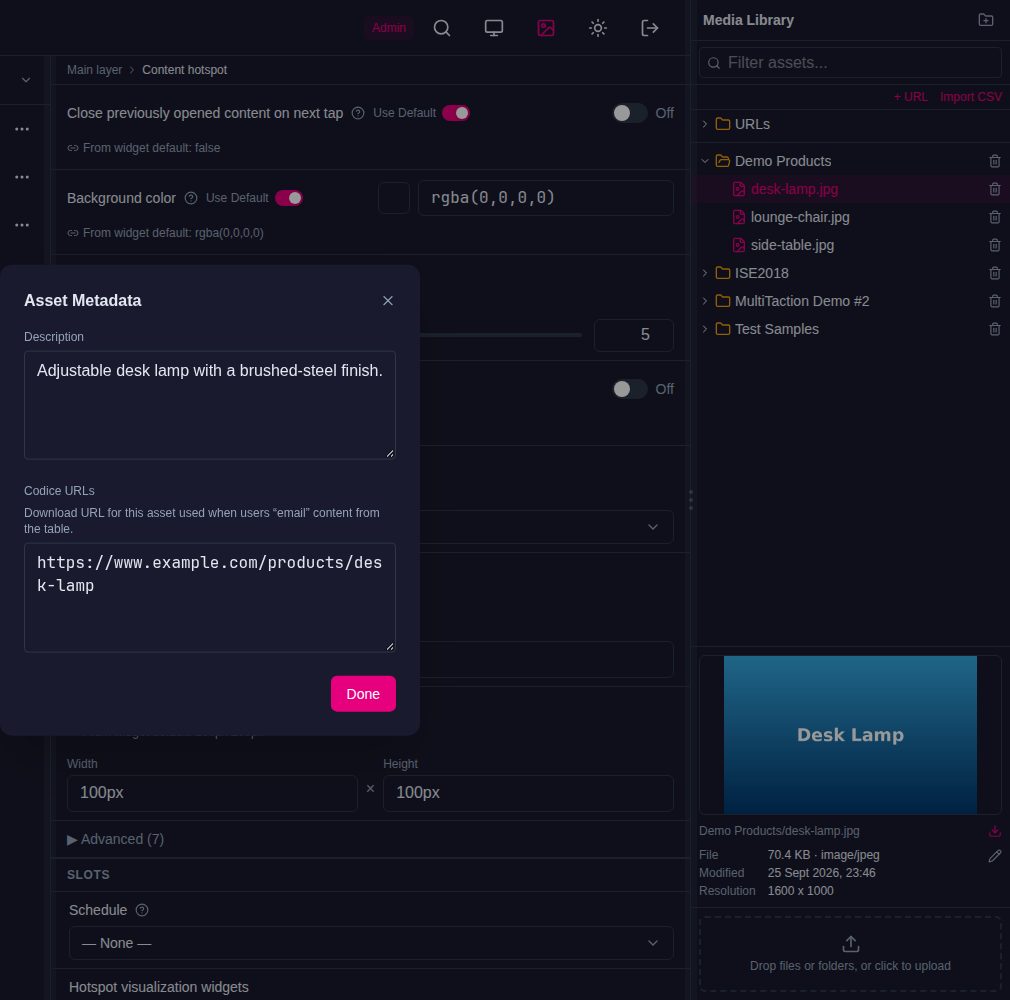
Task: Delete side-table.jpg asset
Action: click(995, 245)
